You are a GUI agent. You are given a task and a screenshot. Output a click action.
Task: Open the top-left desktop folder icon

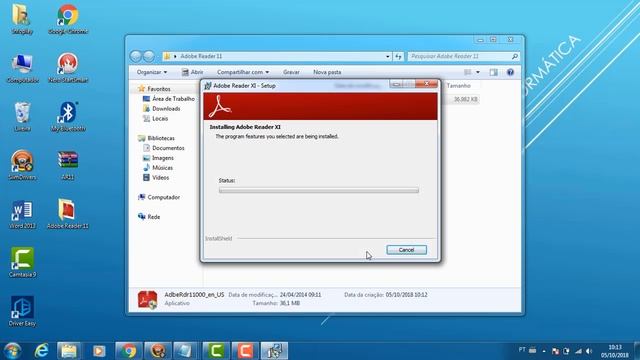[x=22, y=19]
